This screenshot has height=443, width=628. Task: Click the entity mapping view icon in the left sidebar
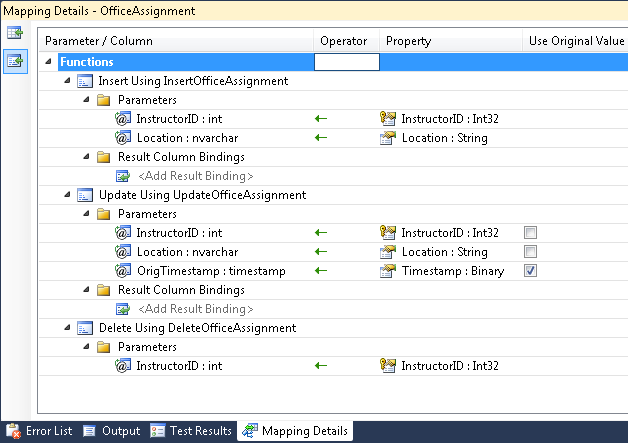[15, 34]
